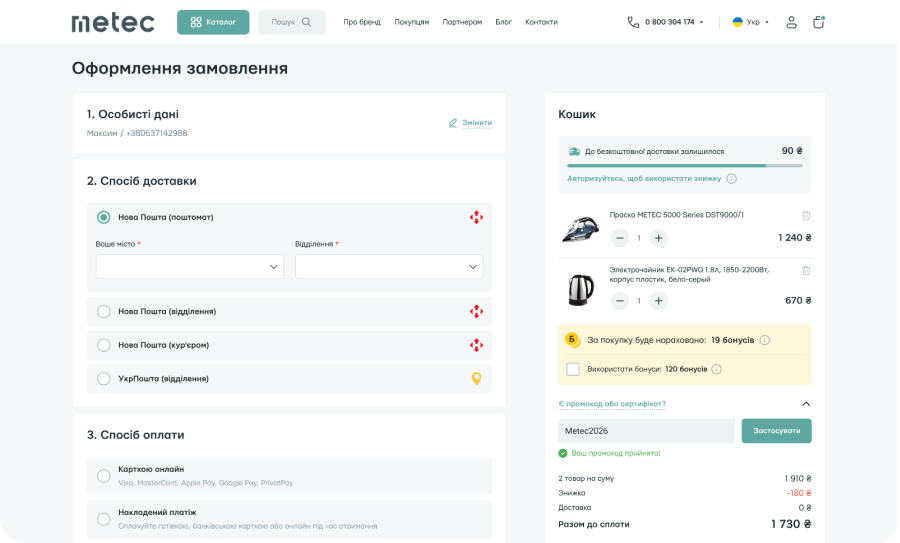Decrease quantity of Электрочайник kettle
The image size is (900, 543).
point(620,300)
